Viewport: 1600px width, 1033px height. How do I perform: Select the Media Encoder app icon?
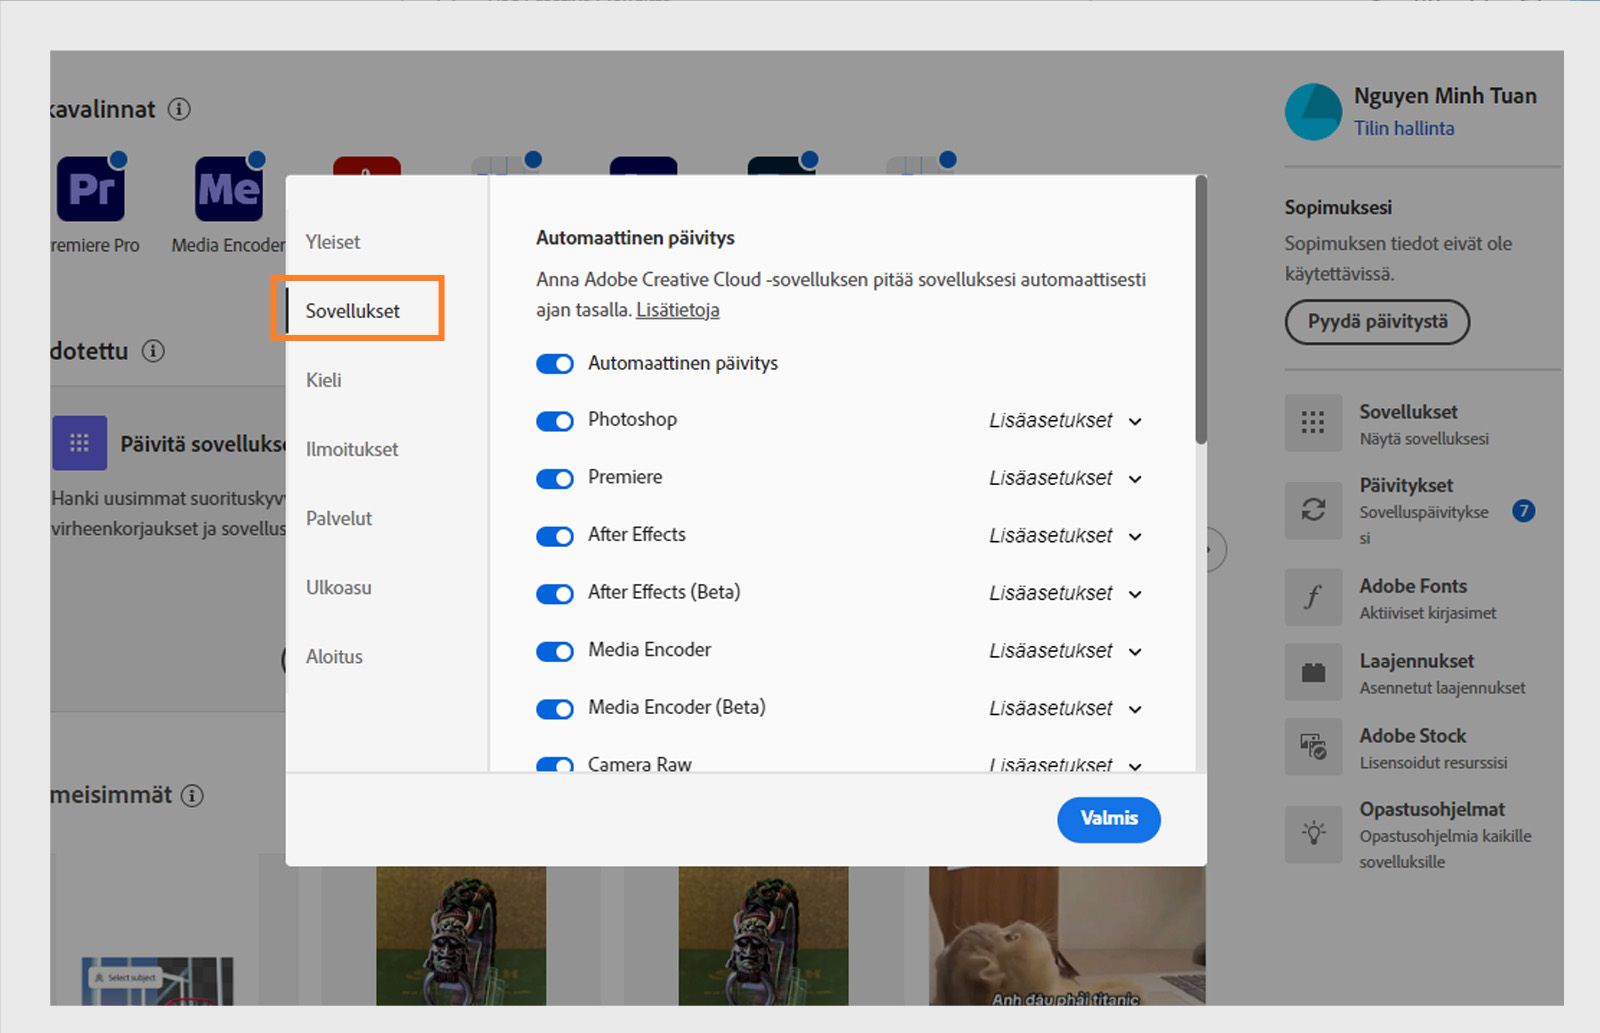[227, 190]
